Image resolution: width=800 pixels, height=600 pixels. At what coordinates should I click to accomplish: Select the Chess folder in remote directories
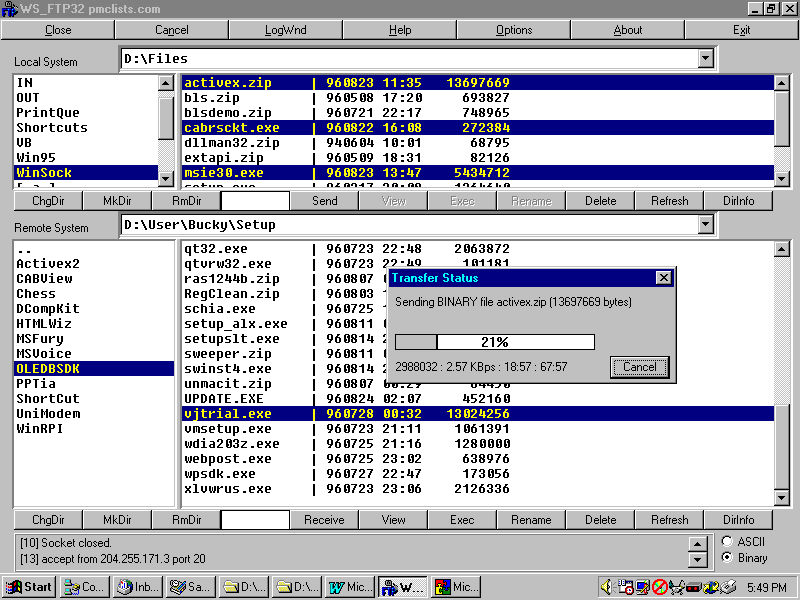36,294
